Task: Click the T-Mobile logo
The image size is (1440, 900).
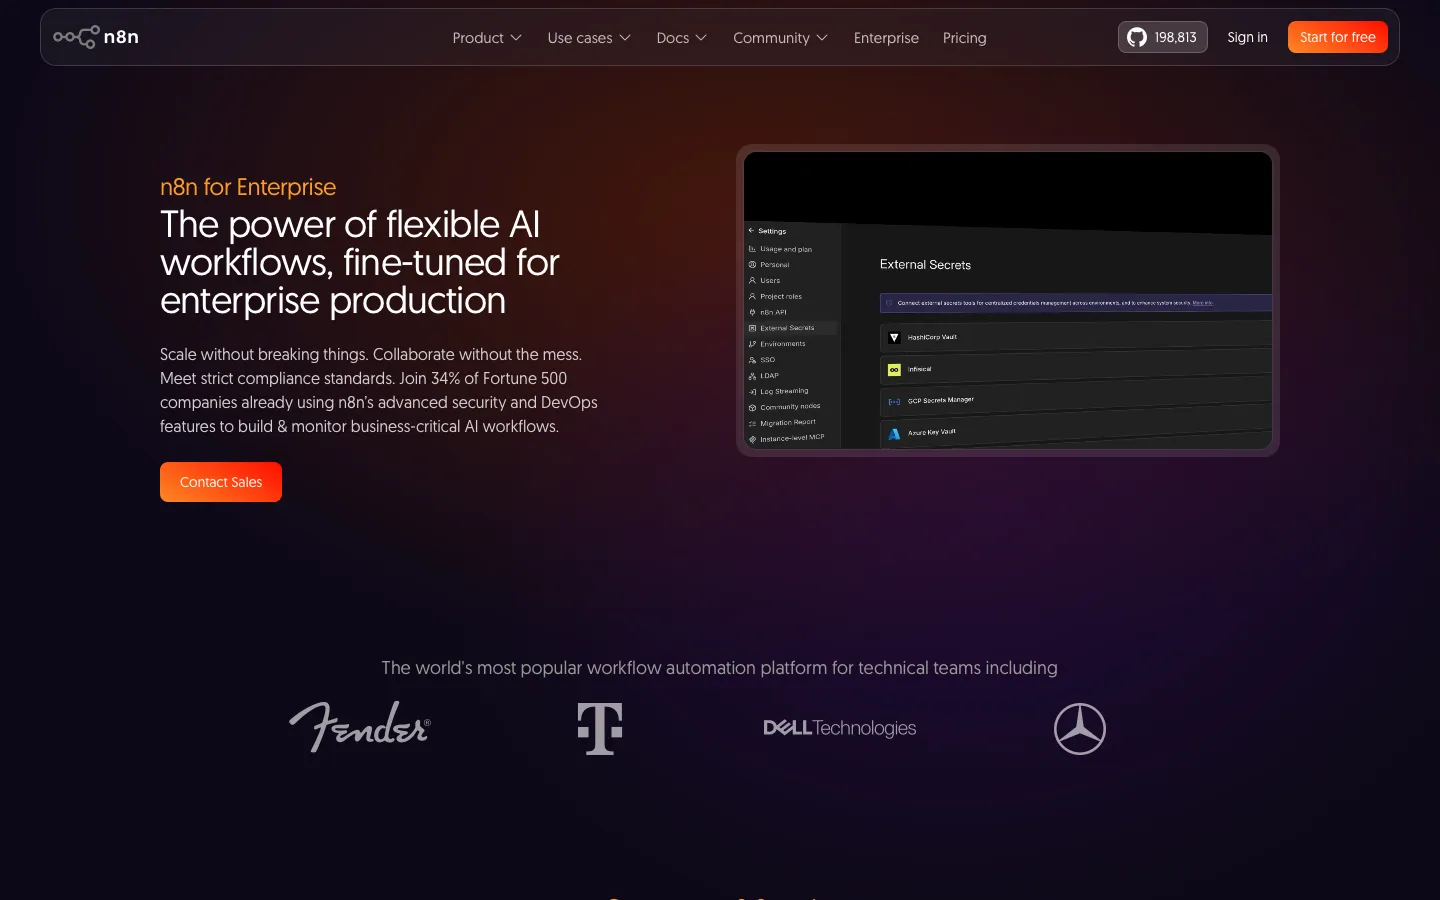Action: coord(600,728)
